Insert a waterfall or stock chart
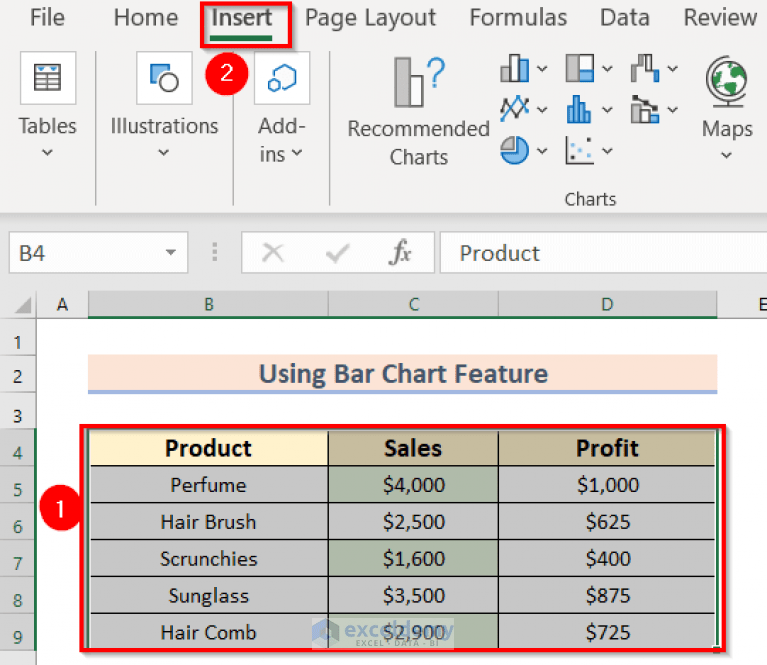Image resolution: width=767 pixels, height=665 pixels. 645,68
